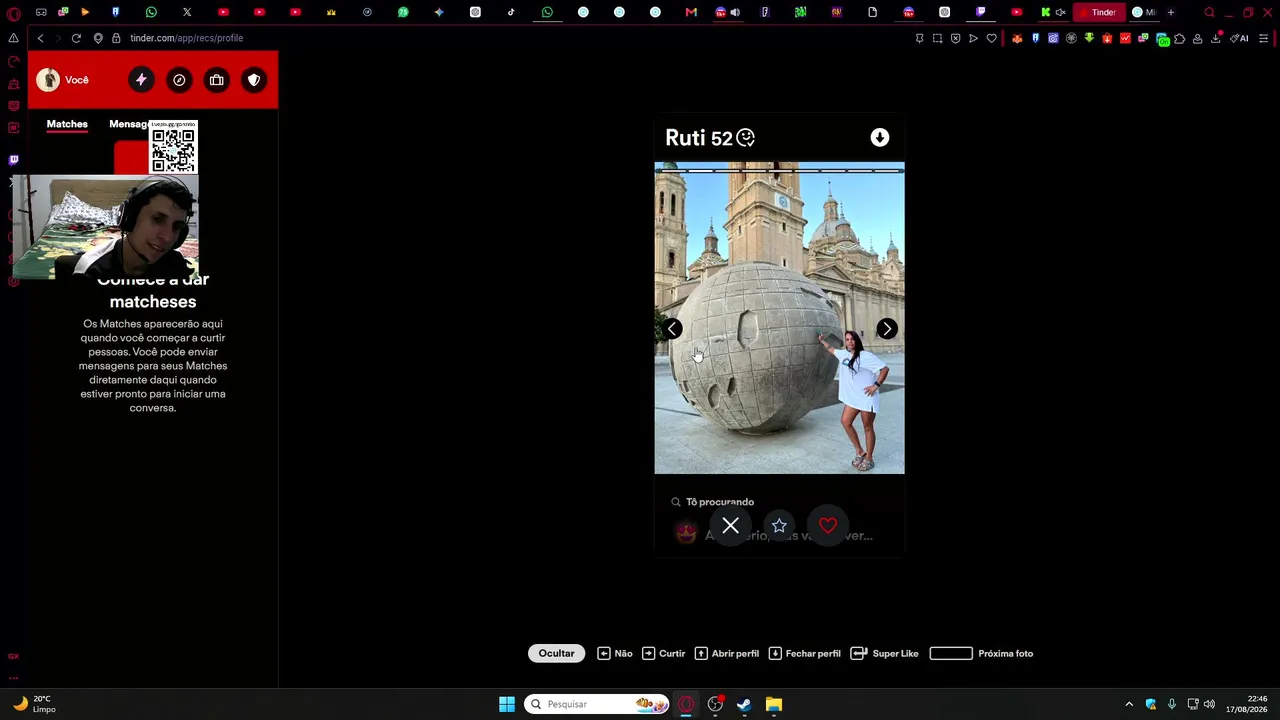Open File Explorer from the taskbar

pyautogui.click(x=774, y=704)
